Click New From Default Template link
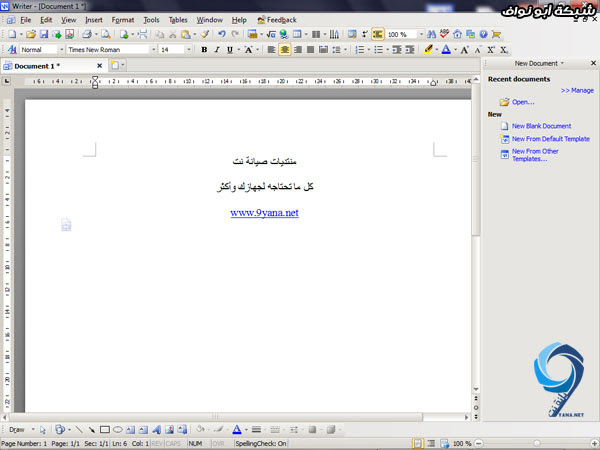This screenshot has height=450, width=600. (x=551, y=139)
